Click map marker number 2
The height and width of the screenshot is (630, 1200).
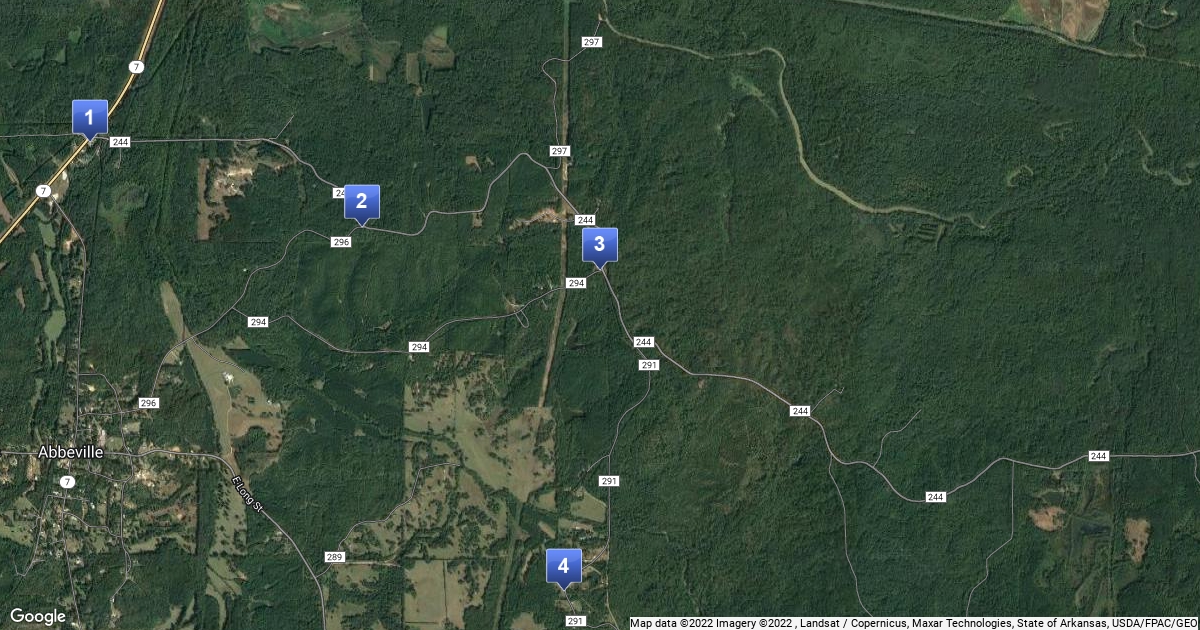click(362, 203)
